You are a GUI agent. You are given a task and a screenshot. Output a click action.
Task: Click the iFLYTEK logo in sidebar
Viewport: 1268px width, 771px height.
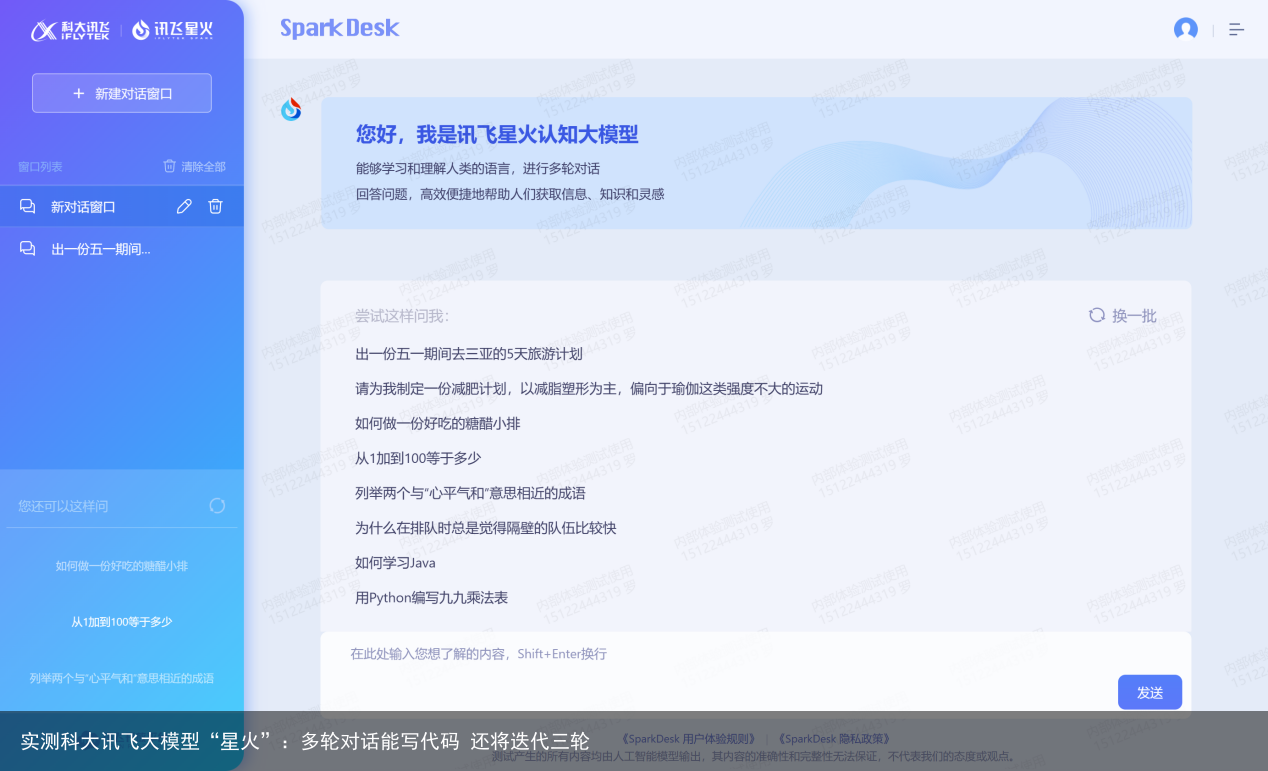(x=70, y=31)
